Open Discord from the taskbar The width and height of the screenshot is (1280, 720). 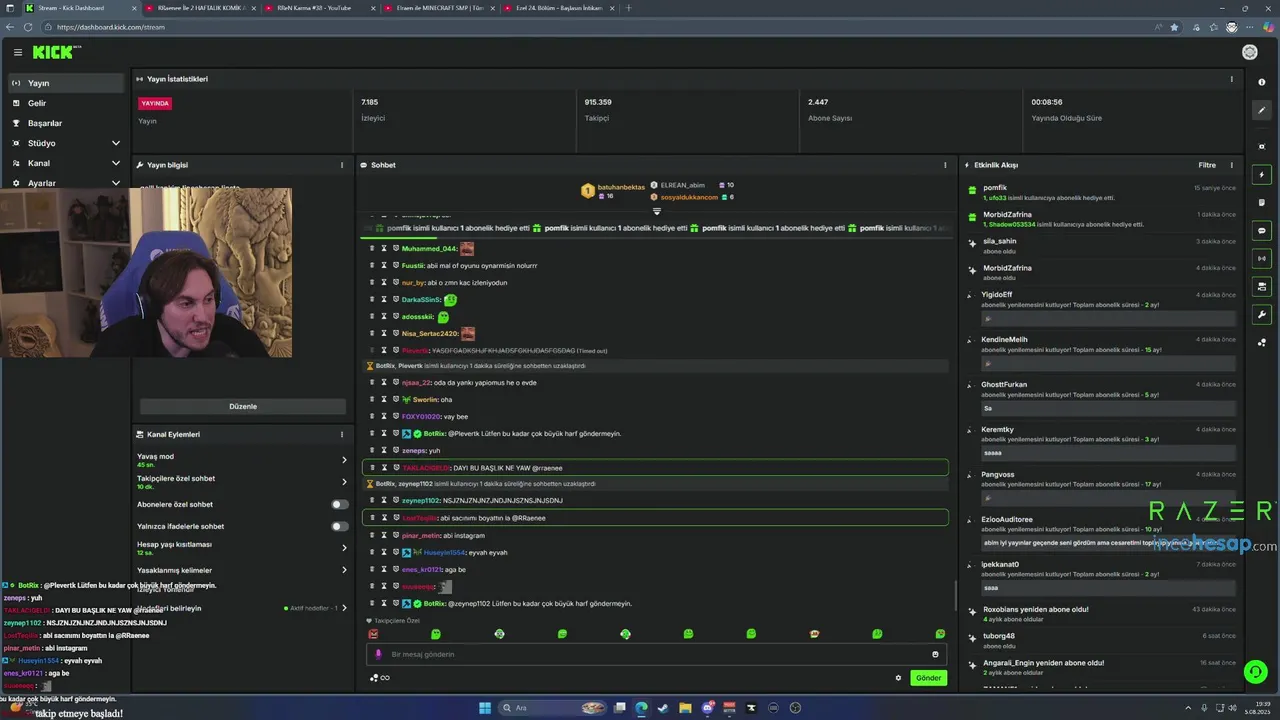point(707,708)
